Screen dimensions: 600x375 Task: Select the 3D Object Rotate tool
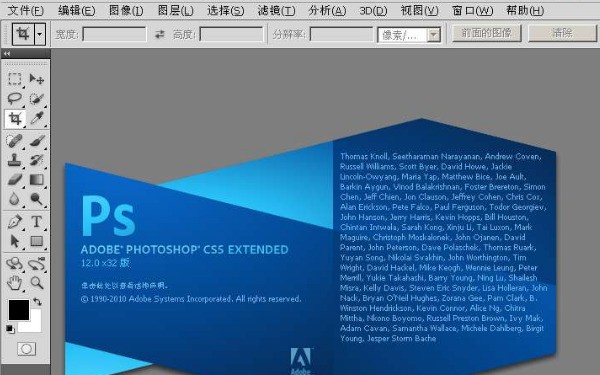pyautogui.click(x=15, y=263)
